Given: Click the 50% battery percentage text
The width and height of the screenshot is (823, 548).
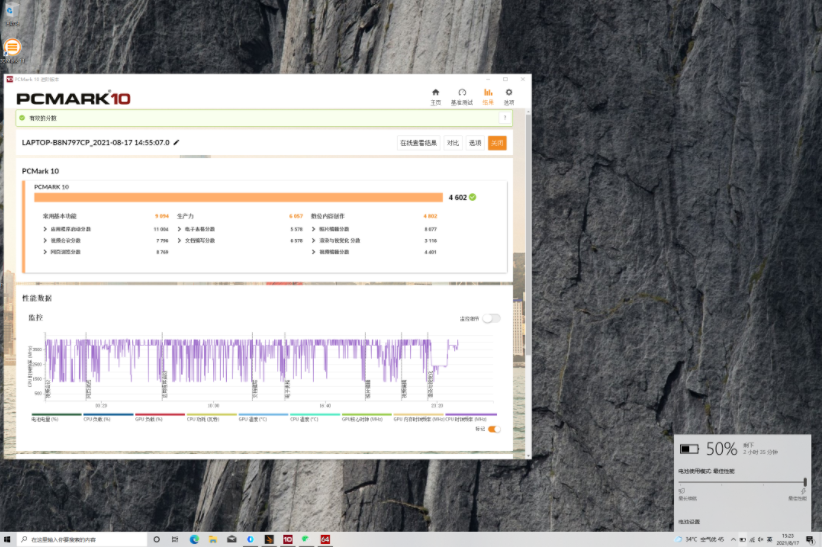Looking at the screenshot, I should coord(722,449).
